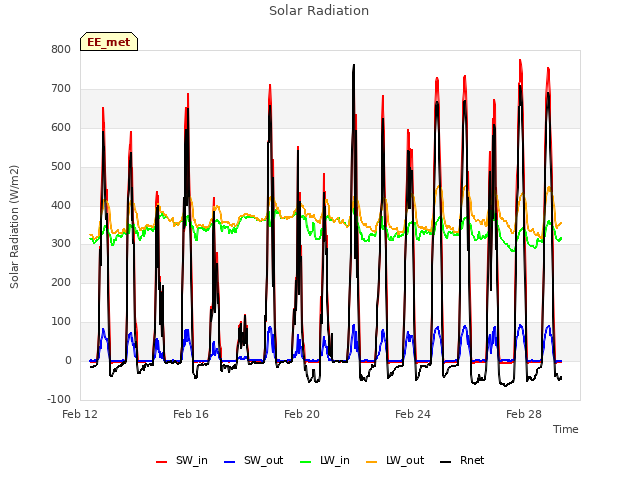Click the Feb 12 x-axis label
The width and height of the screenshot is (640, 480).
(x=80, y=414)
